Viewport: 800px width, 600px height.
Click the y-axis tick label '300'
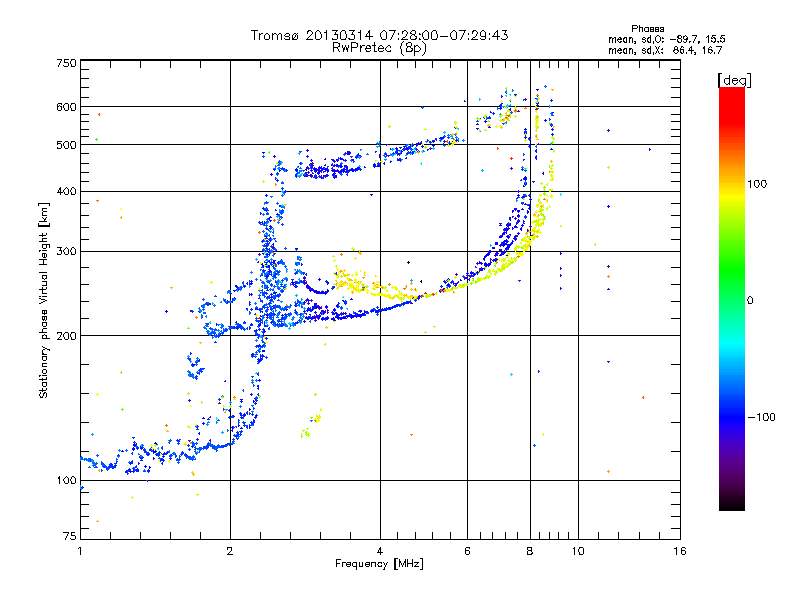pos(66,251)
